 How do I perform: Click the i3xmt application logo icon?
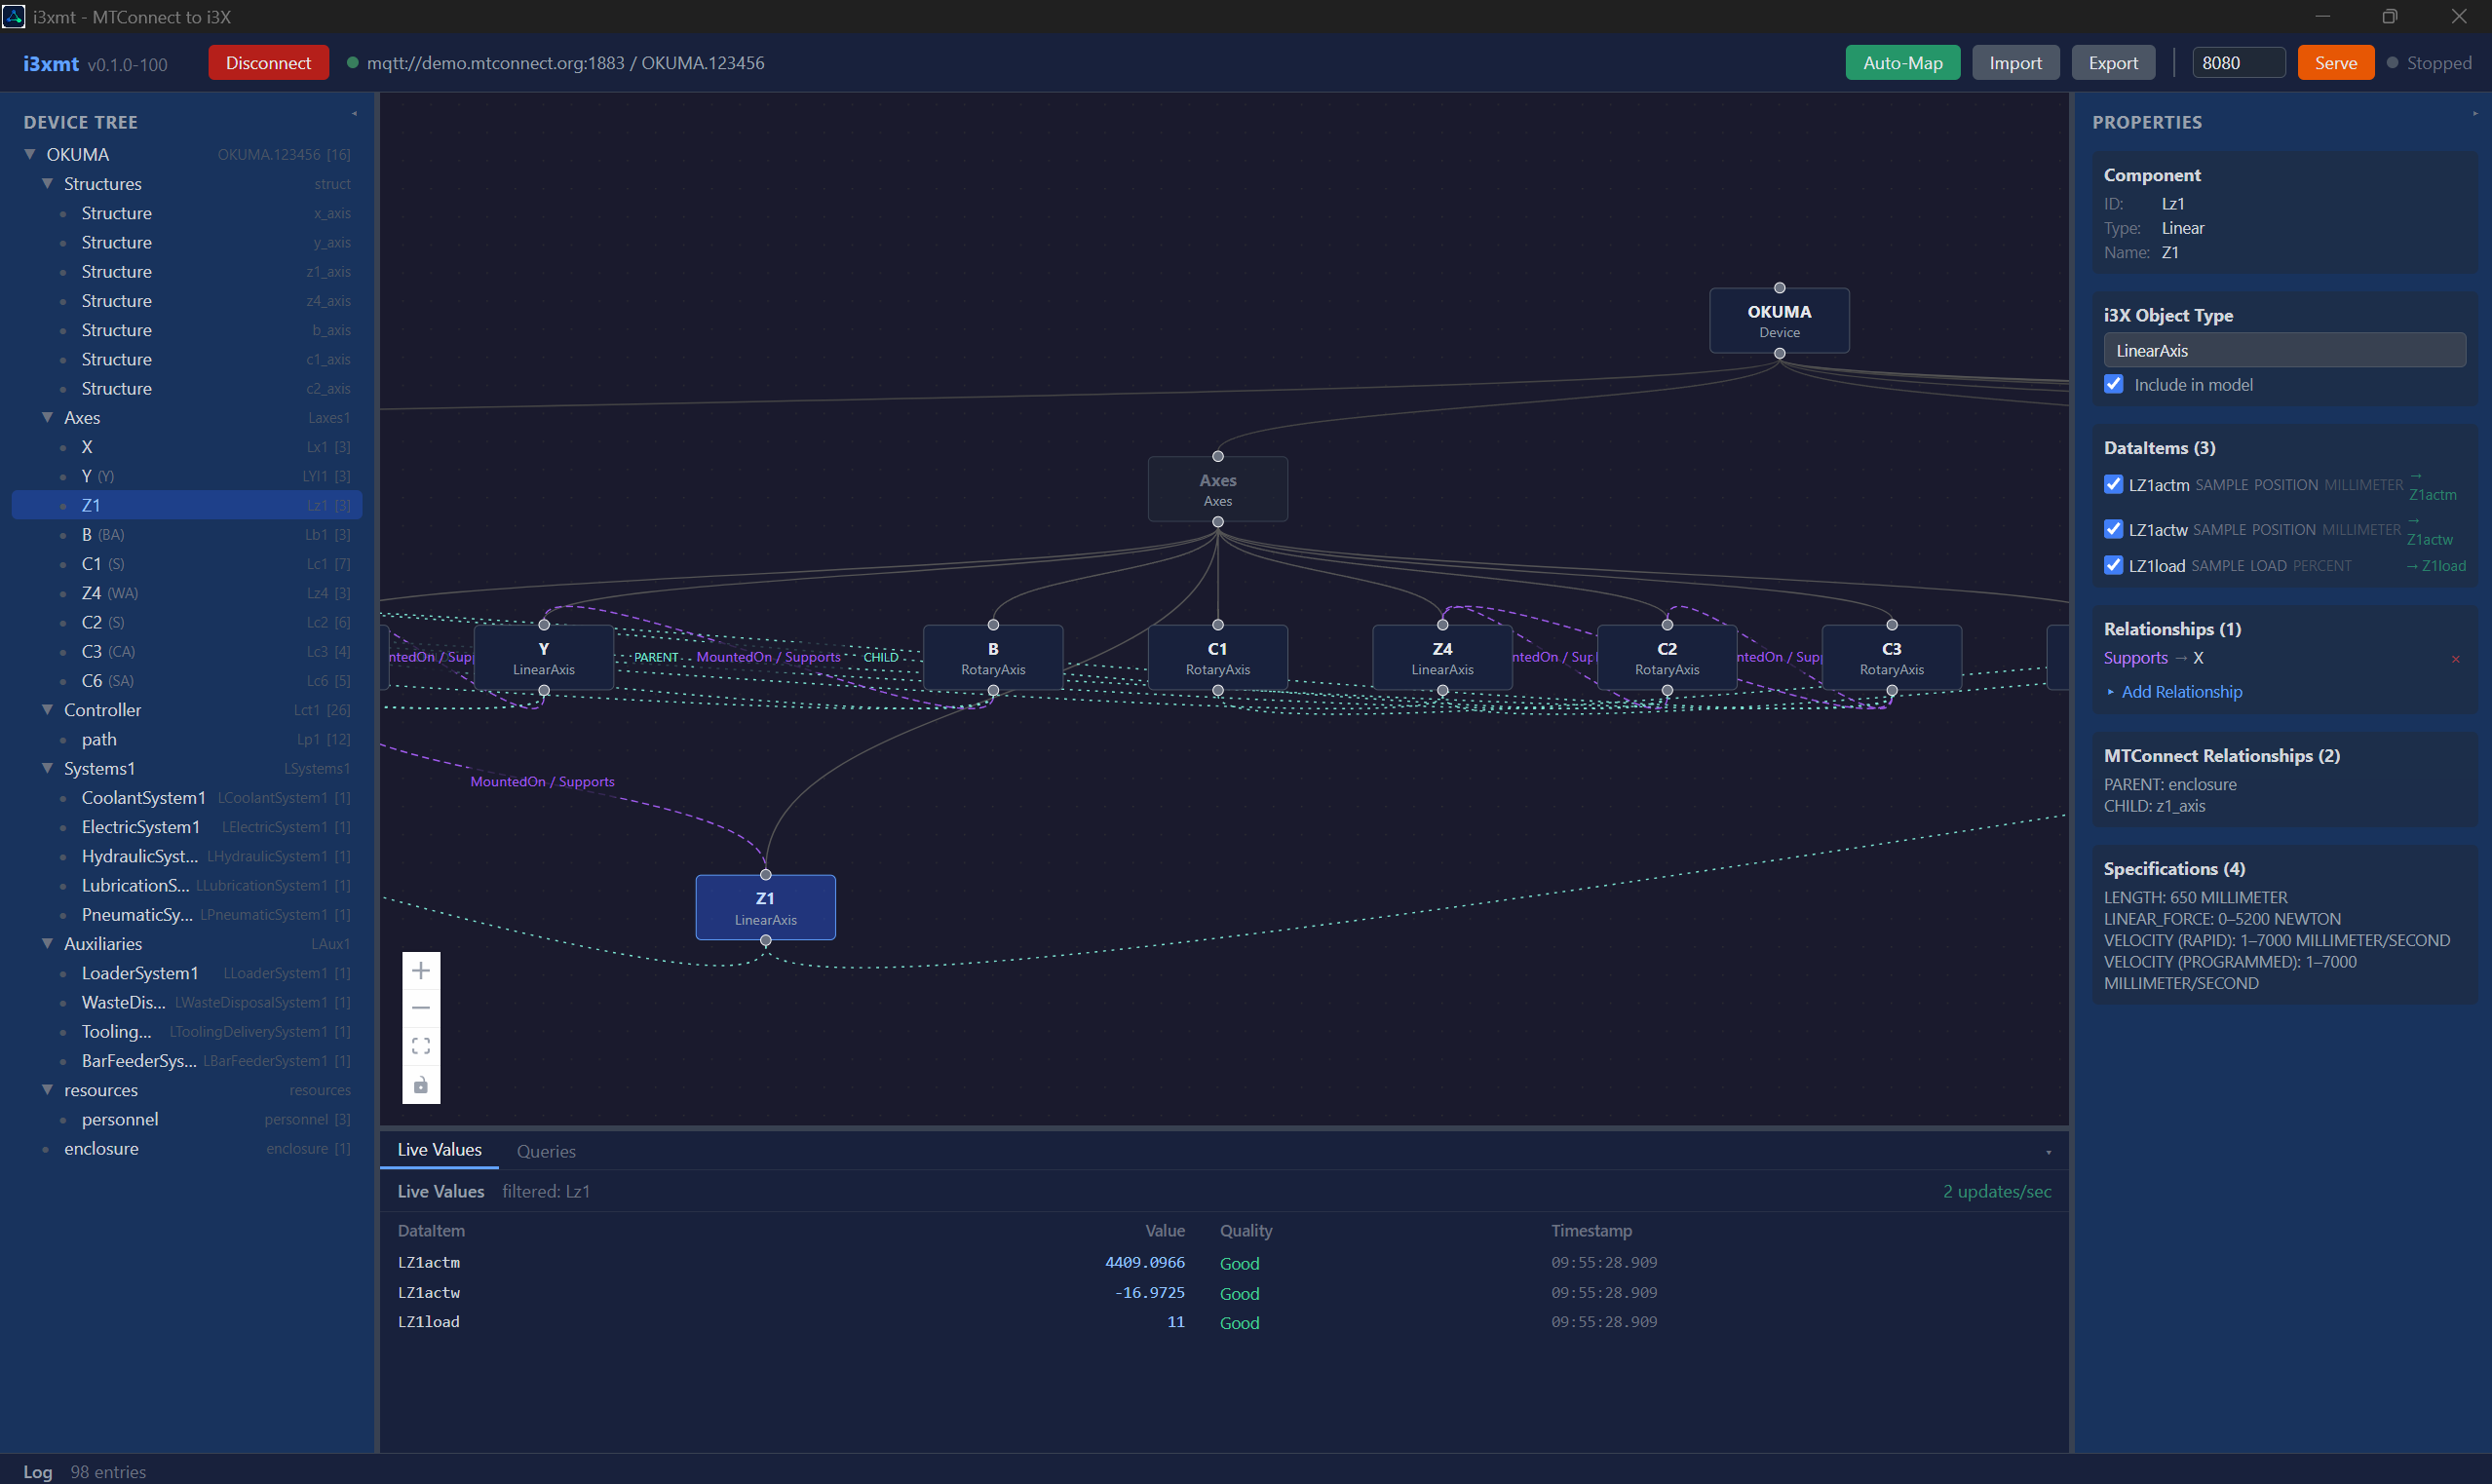(14, 17)
